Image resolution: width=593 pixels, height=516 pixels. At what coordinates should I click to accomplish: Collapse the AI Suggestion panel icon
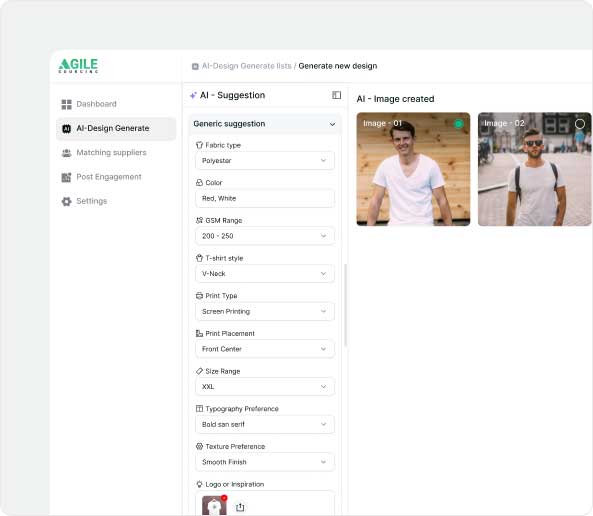[x=336, y=95]
